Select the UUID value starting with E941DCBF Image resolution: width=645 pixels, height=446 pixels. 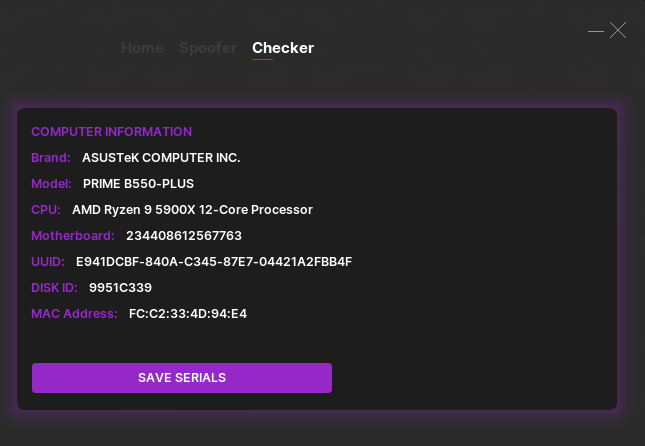(214, 262)
